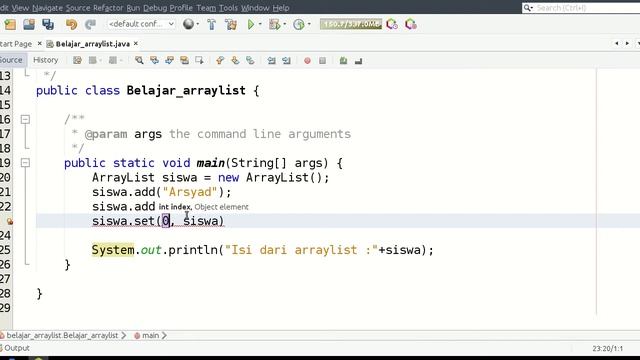Click the New Project icon in main toolbar
Viewport: 640px width, 360px height.
[10, 24]
